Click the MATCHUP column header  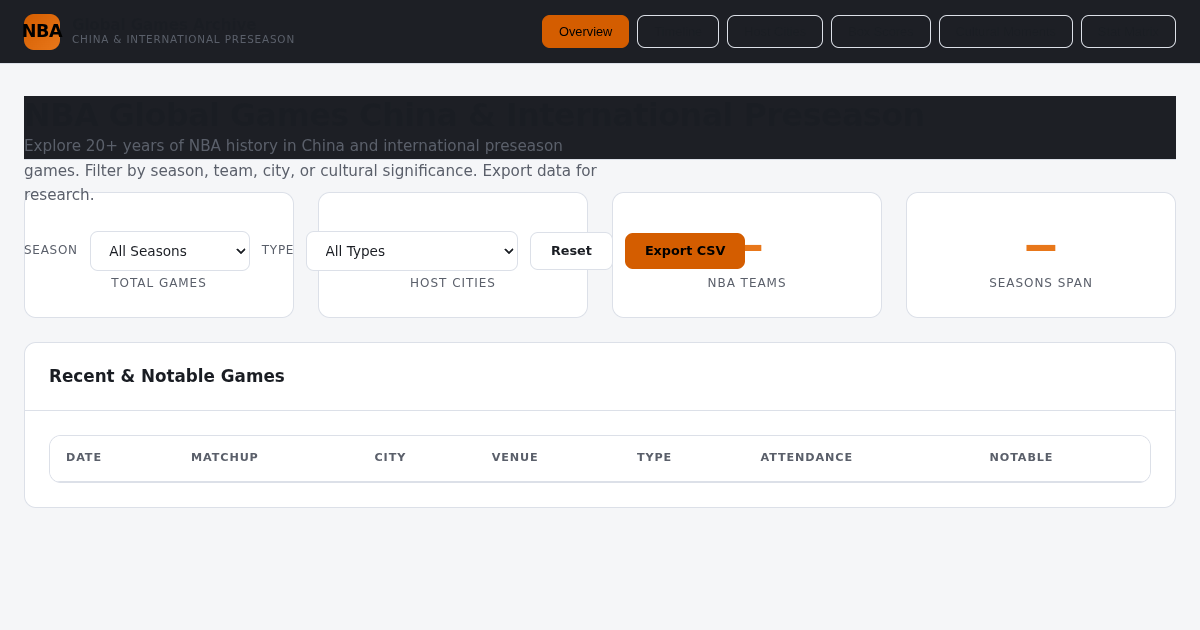click(225, 458)
